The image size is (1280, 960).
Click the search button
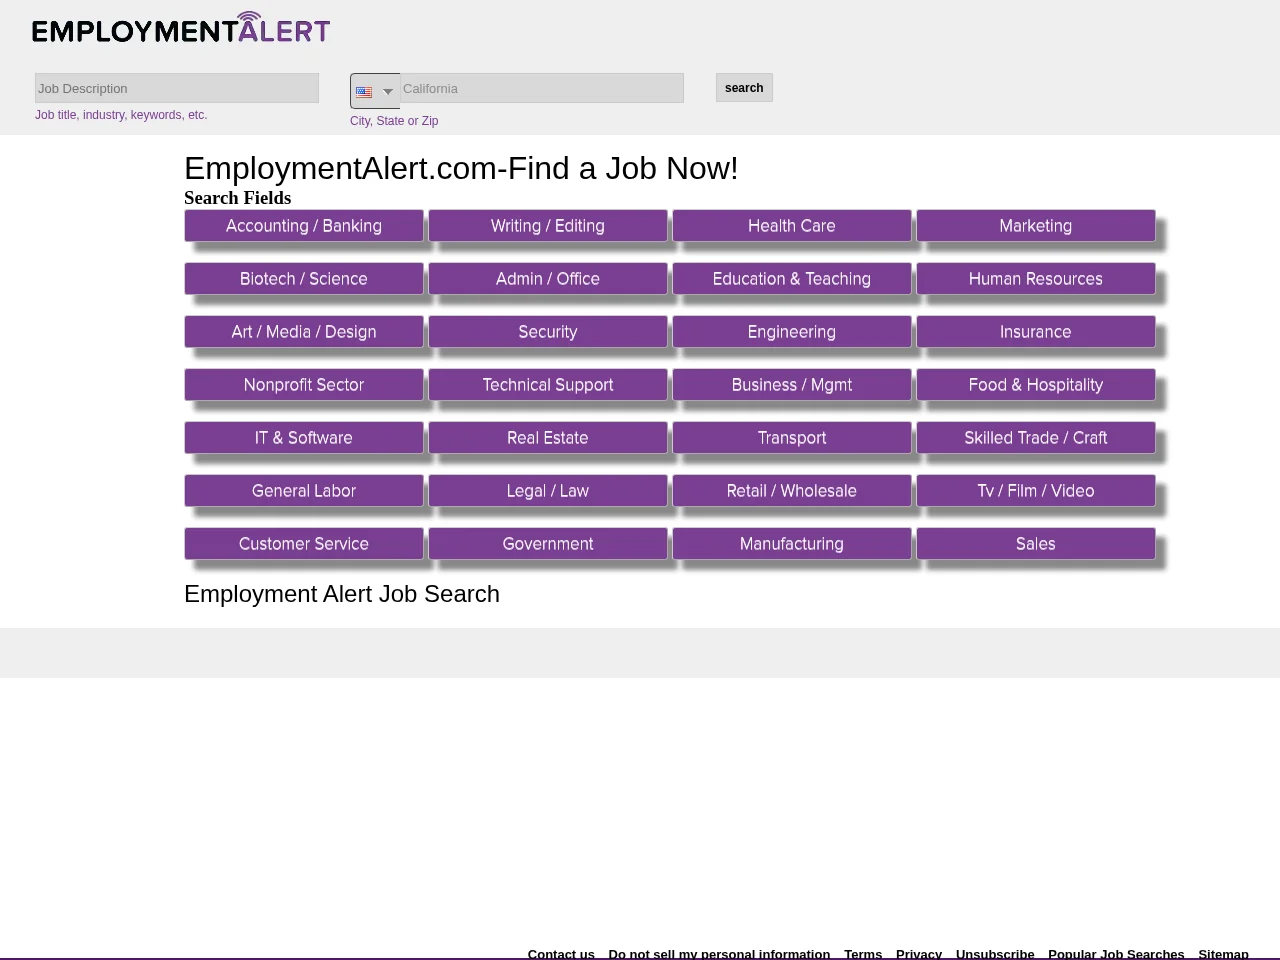click(744, 88)
